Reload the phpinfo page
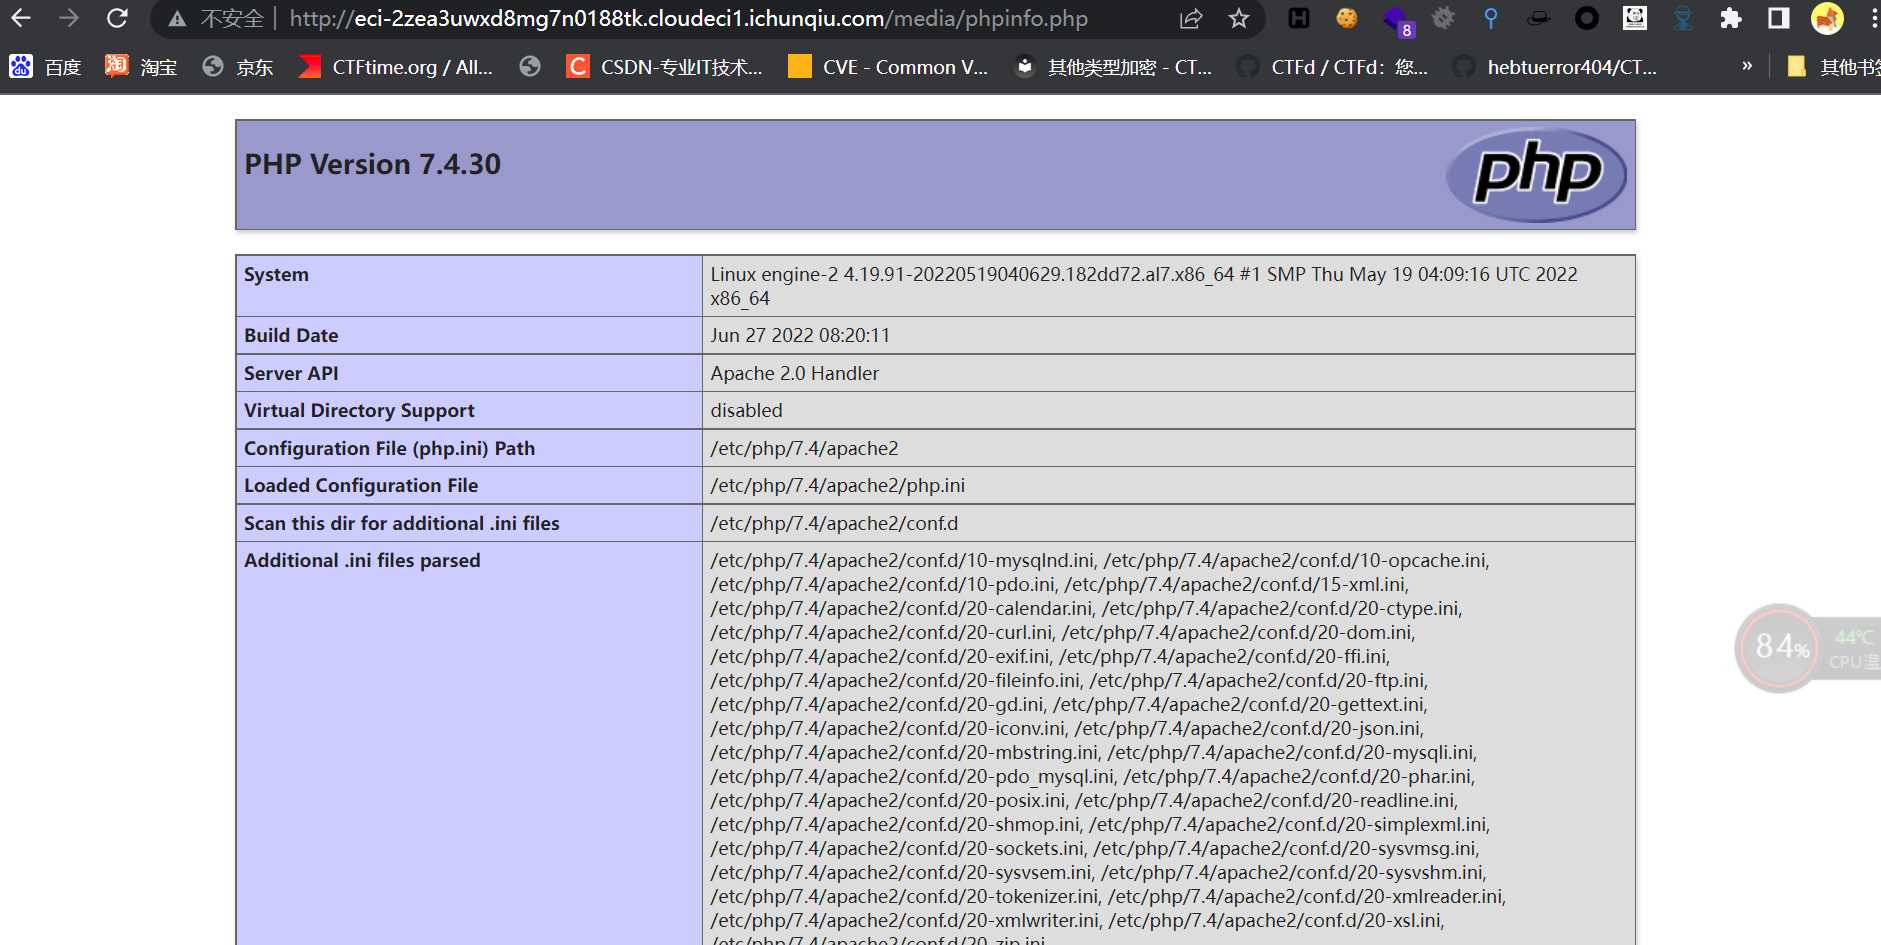This screenshot has width=1881, height=945. pyautogui.click(x=117, y=18)
